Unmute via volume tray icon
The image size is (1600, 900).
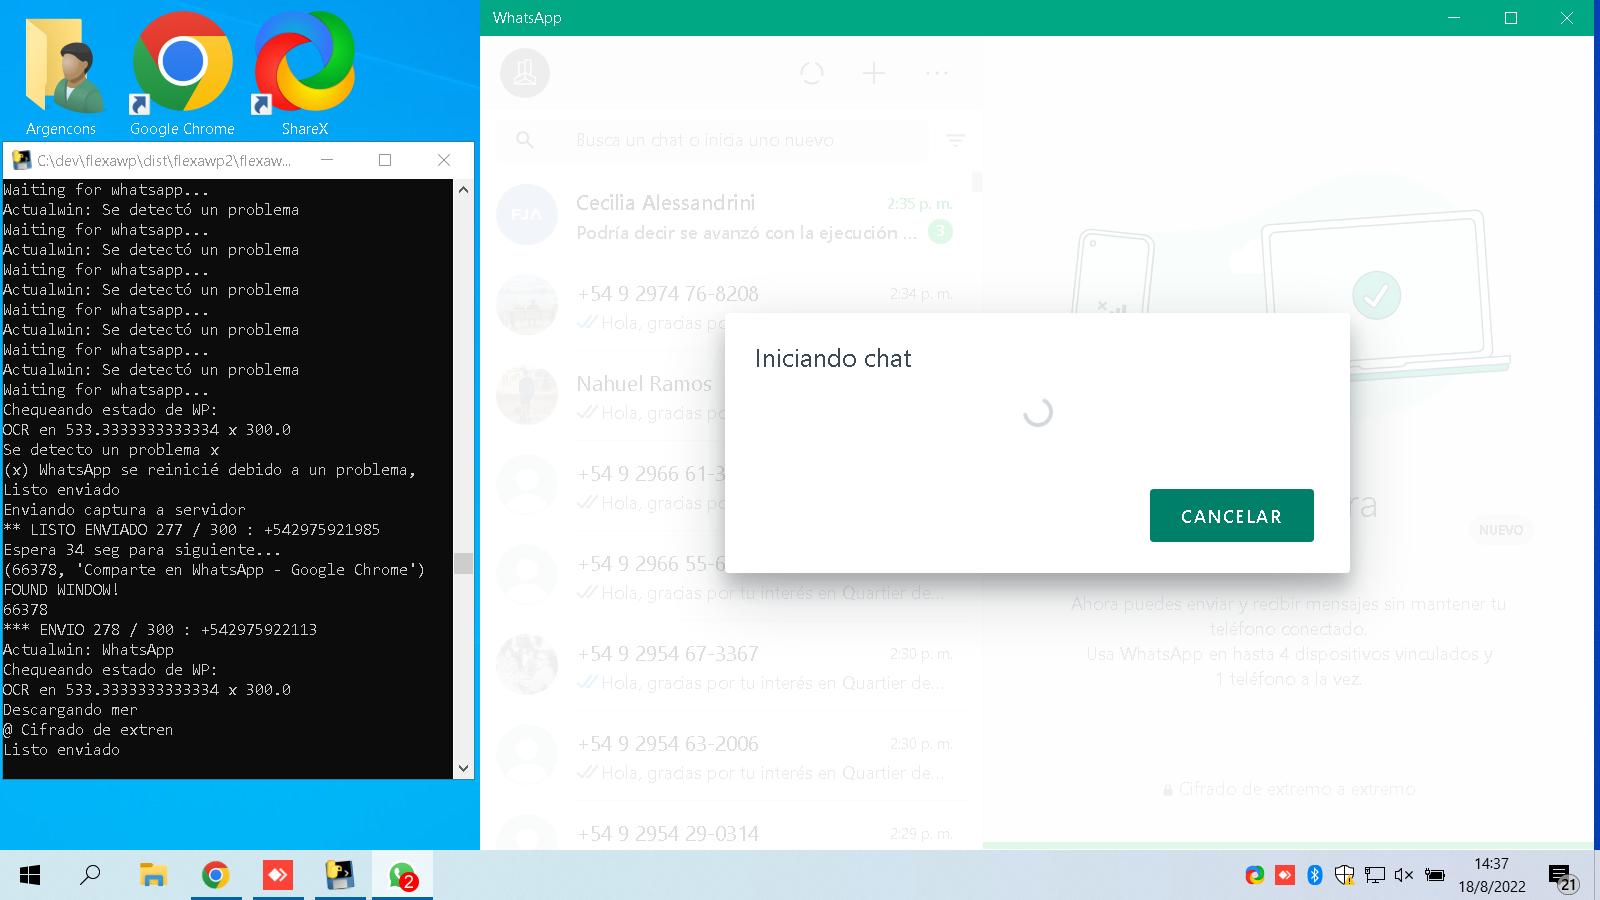tap(1404, 876)
